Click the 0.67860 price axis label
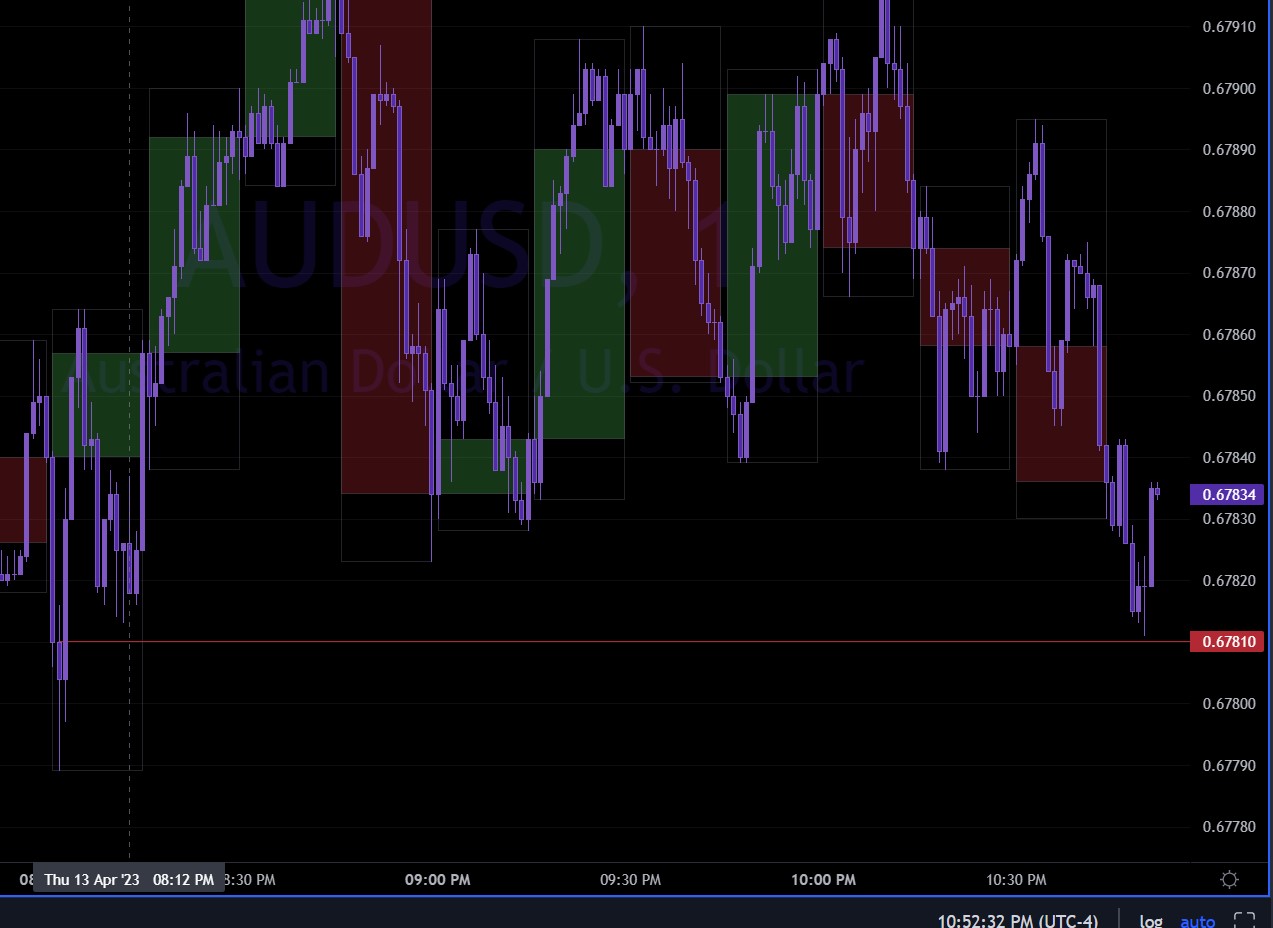1273x928 pixels. point(1228,334)
